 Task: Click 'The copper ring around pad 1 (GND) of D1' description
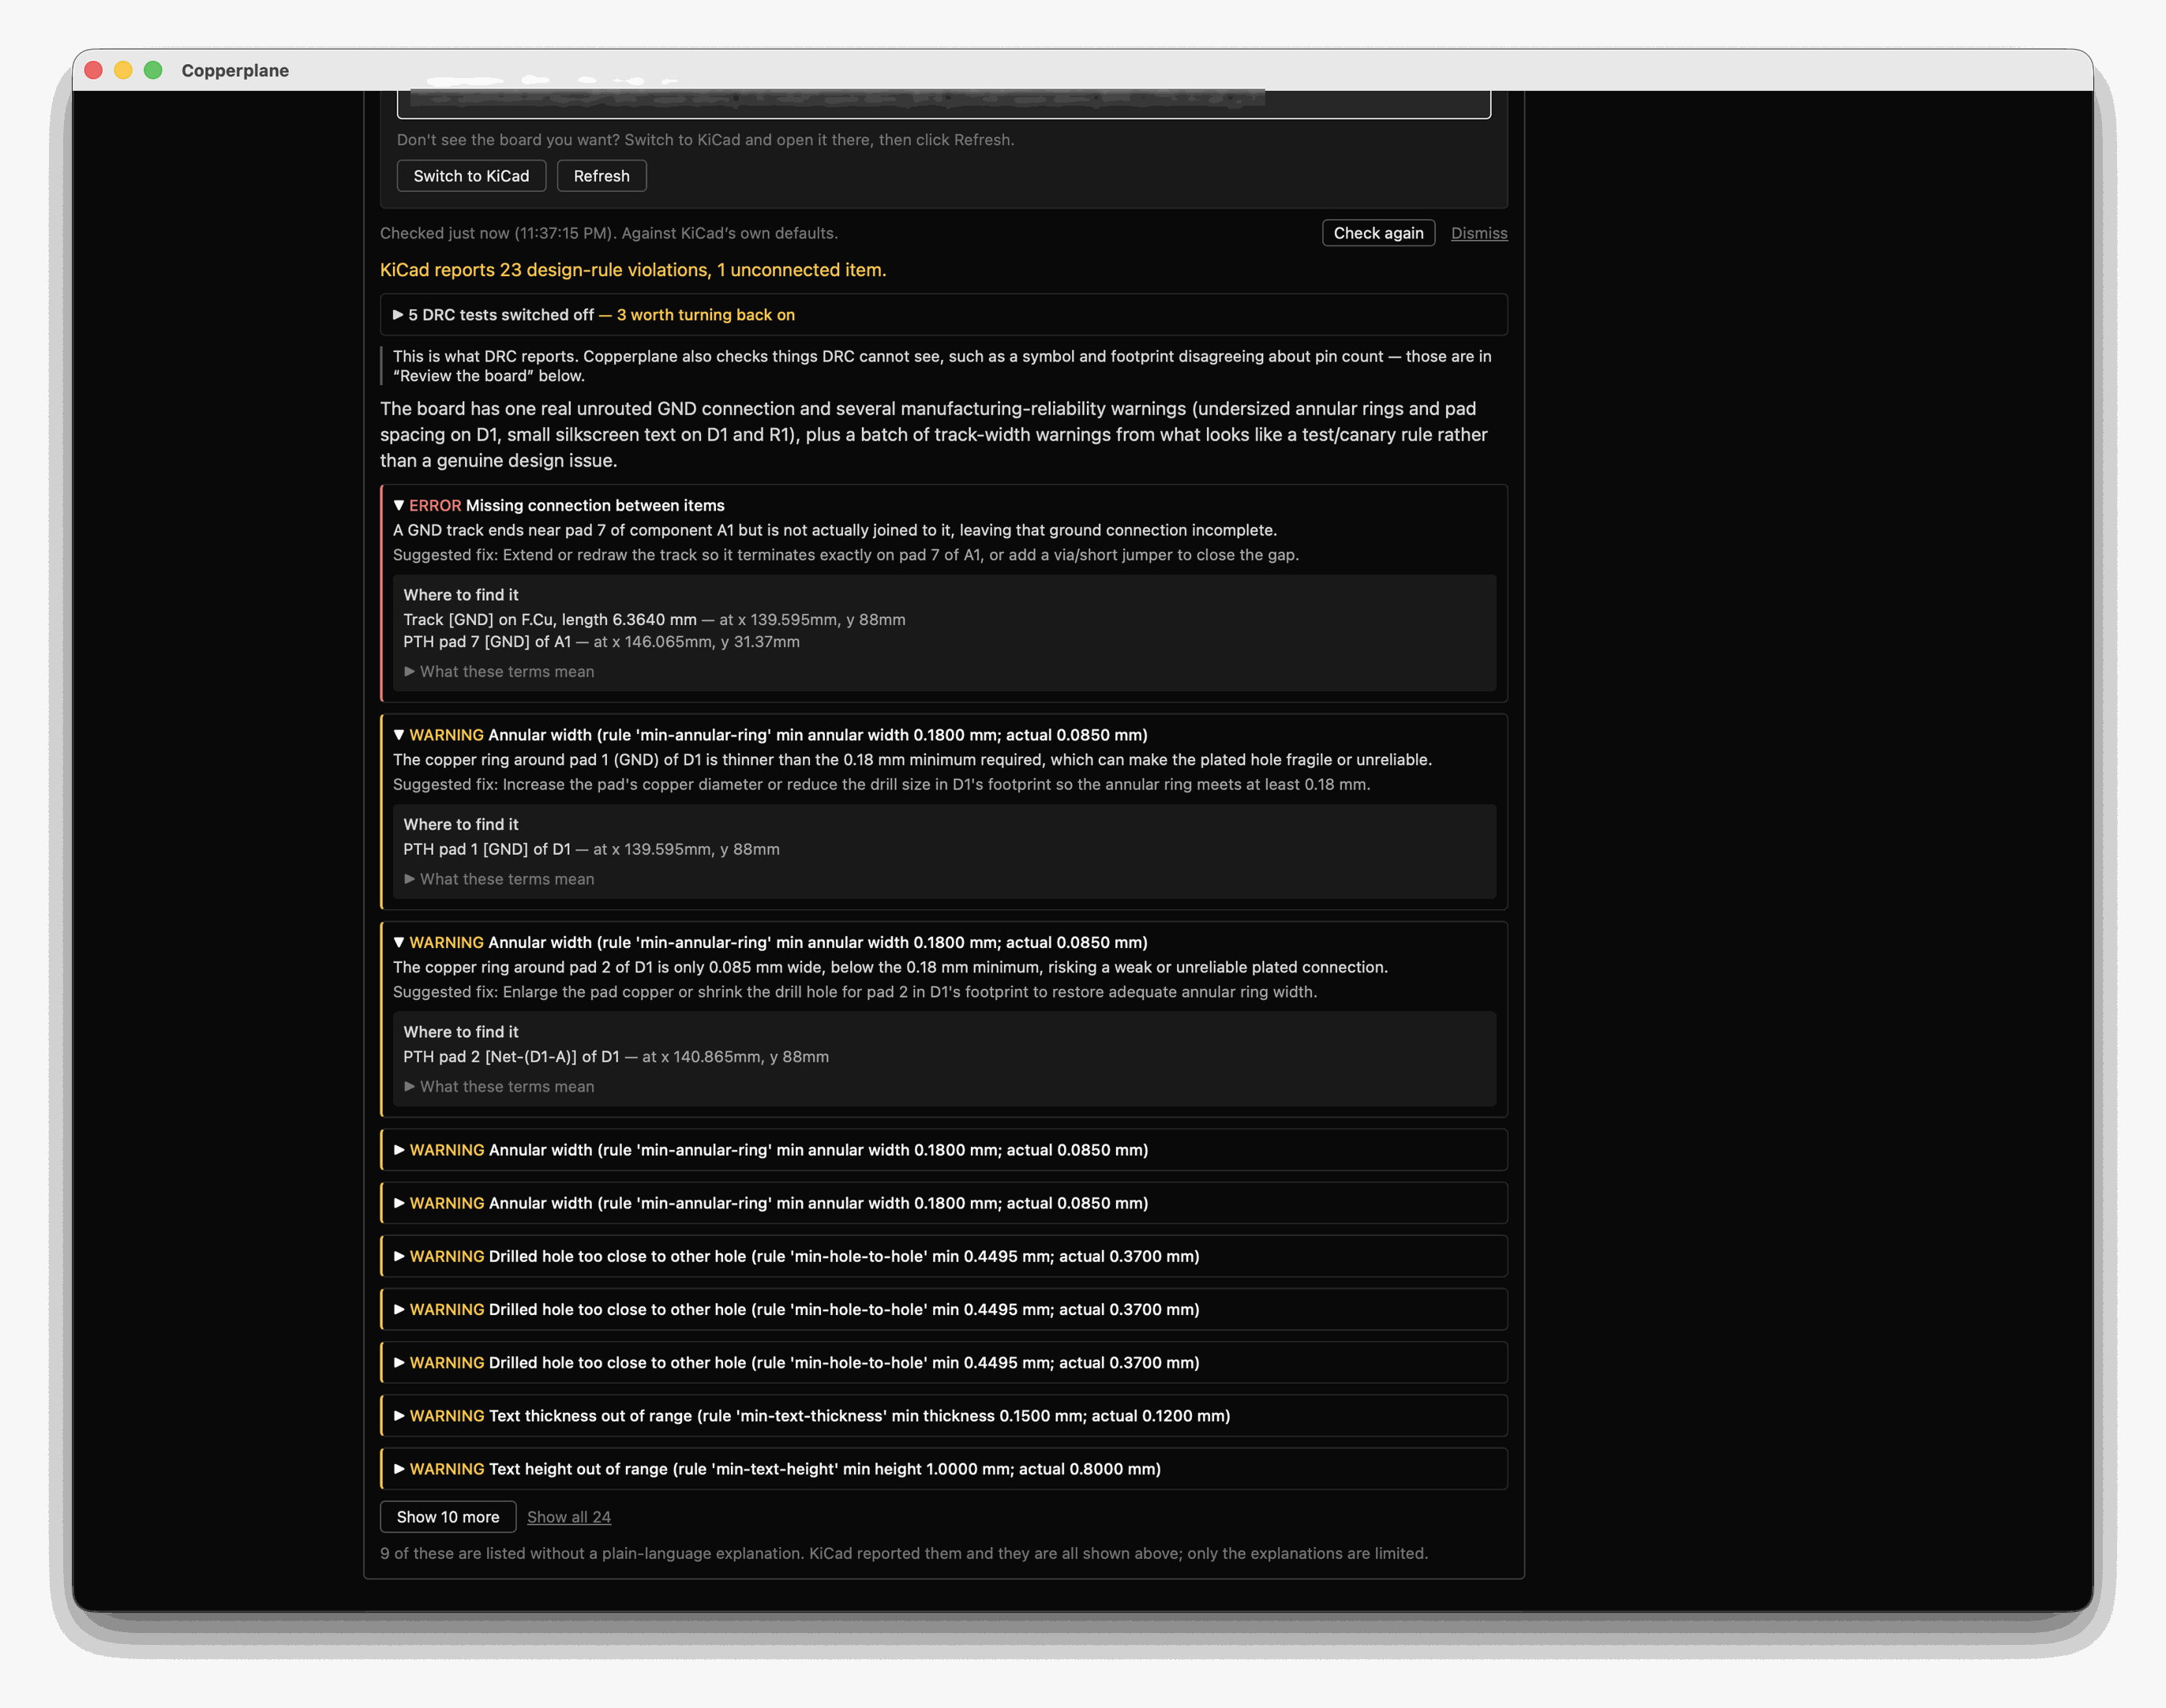(912, 760)
